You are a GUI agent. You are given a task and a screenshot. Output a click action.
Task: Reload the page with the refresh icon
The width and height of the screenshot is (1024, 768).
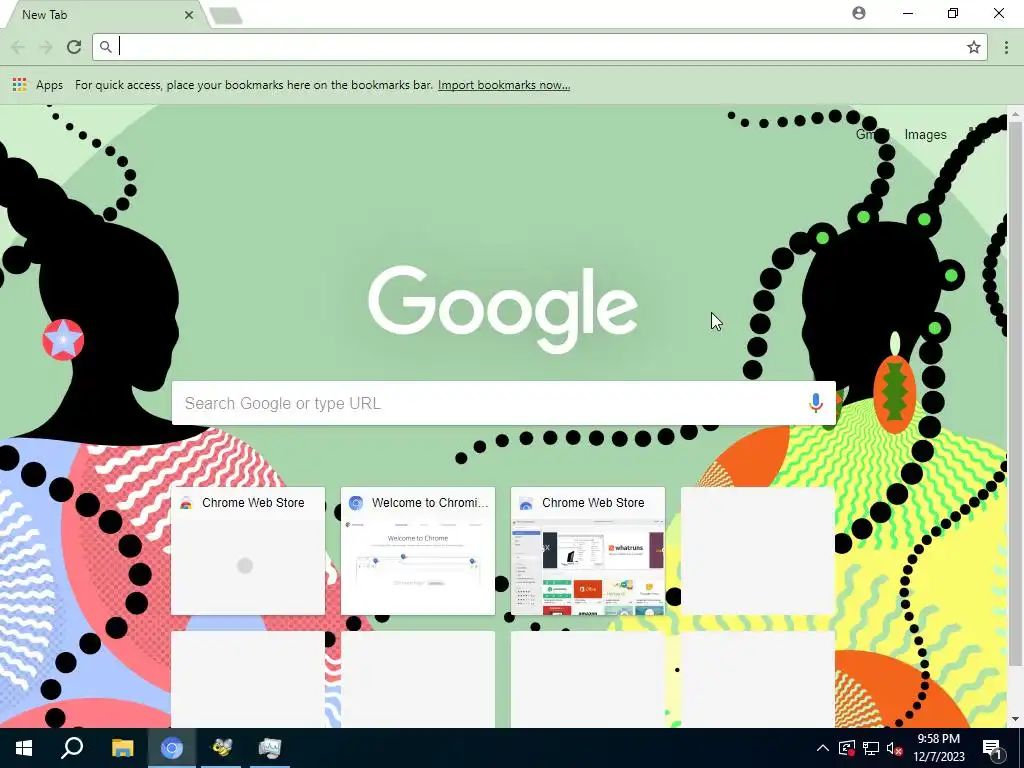pos(74,47)
